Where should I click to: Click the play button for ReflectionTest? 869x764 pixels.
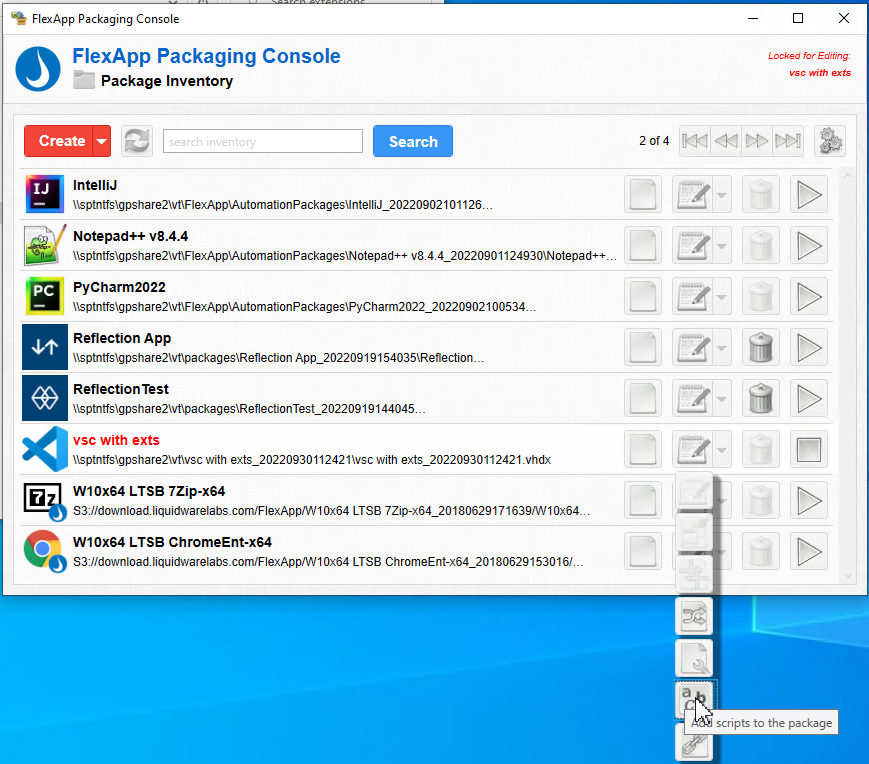pyautogui.click(x=809, y=398)
